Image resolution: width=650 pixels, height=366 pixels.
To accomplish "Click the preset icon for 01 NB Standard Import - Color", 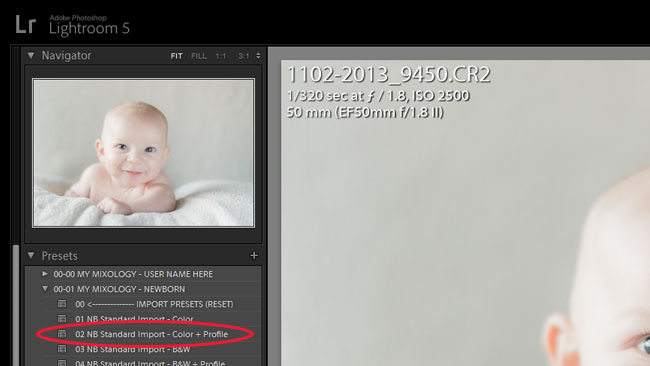I will (62, 319).
